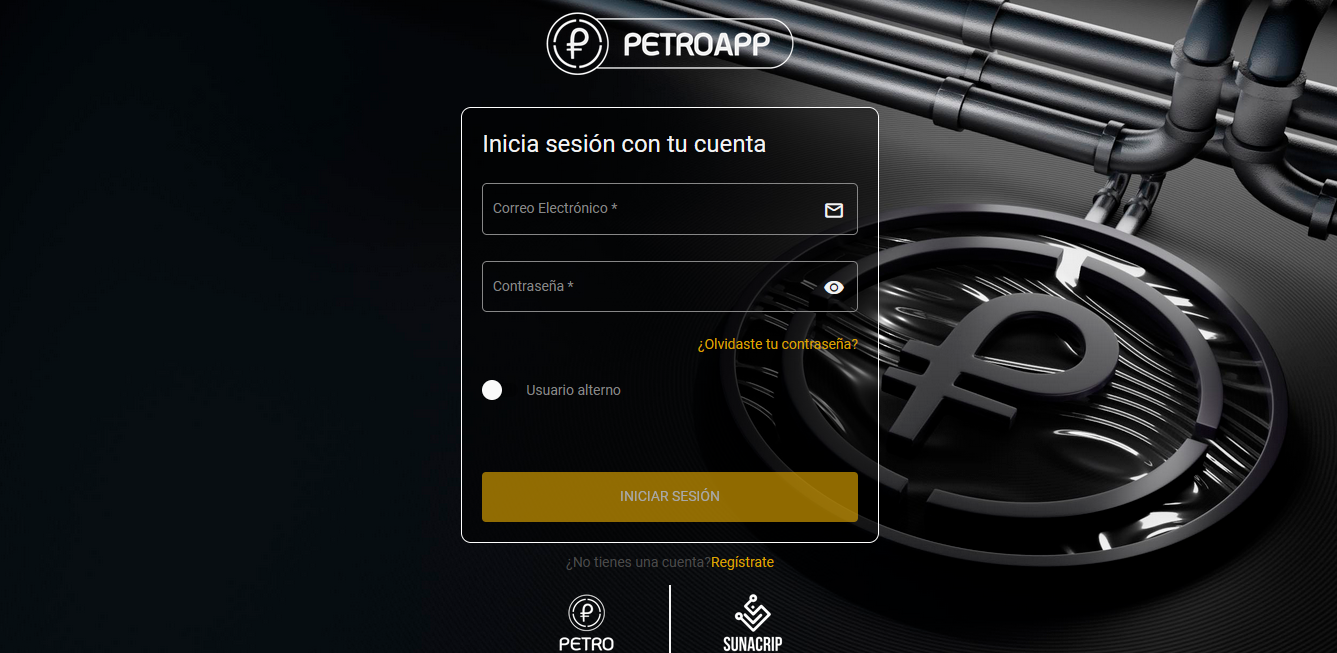Click the vertical divider between Petro and Sunacrip
Viewport: 1337px width, 653px height.
[x=670, y=619]
